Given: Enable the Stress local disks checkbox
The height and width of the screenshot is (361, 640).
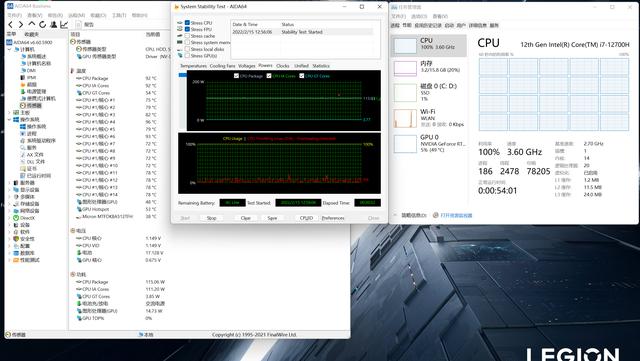Looking at the screenshot, I should (x=187, y=49).
